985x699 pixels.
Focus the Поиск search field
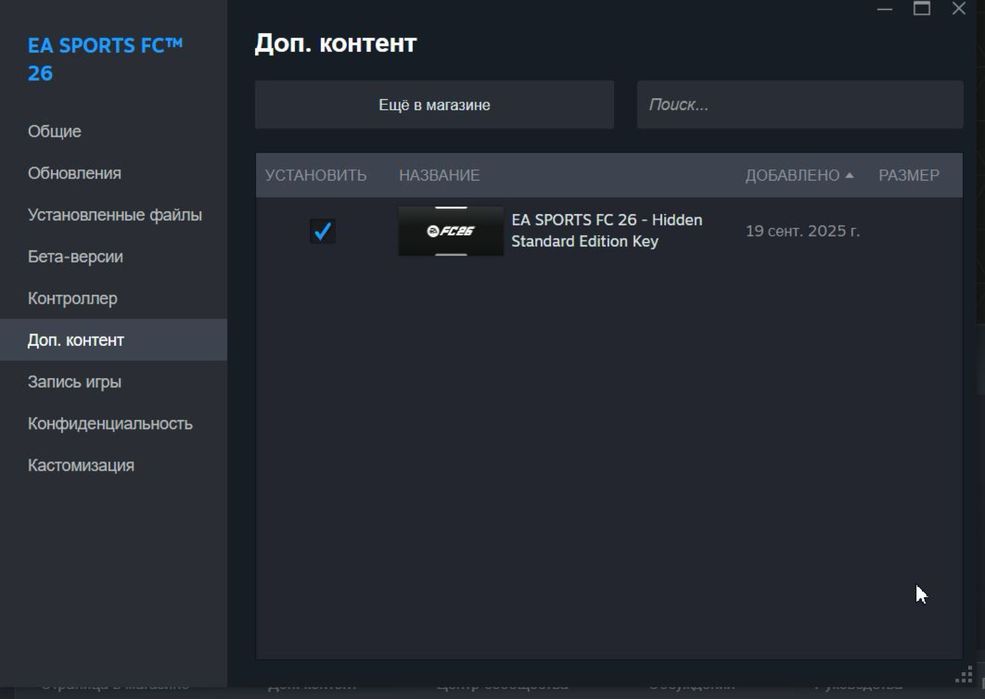800,105
